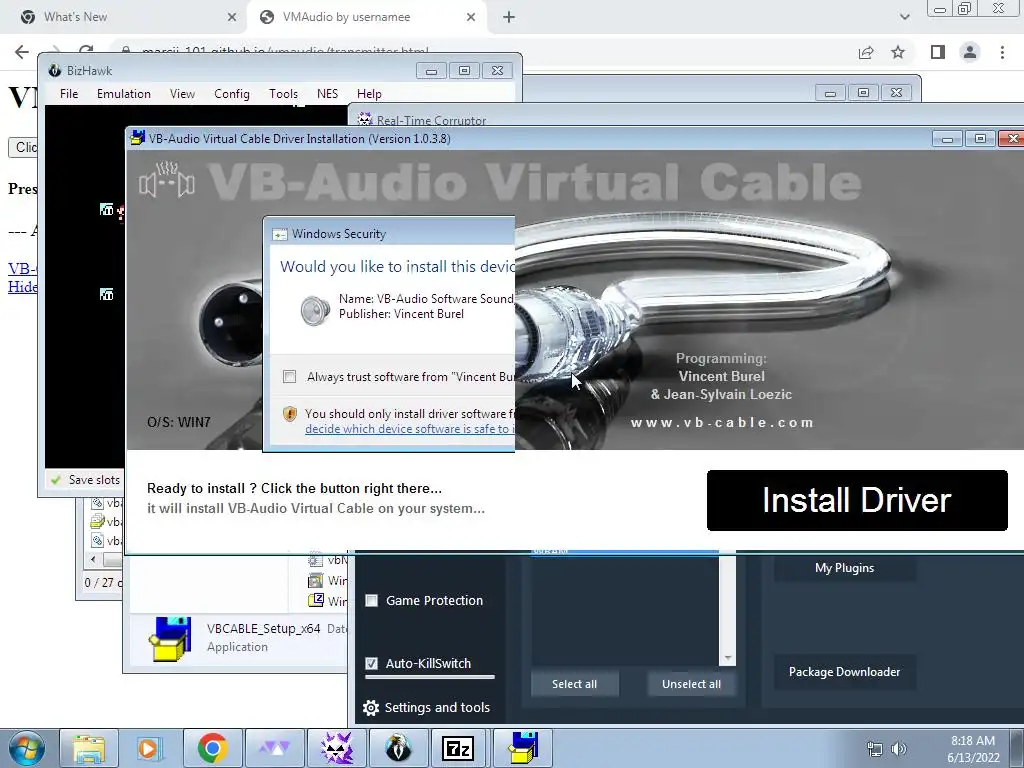1024x768 pixels.
Task: Click the Chrome share page icon
Action: pyautogui.click(x=866, y=52)
